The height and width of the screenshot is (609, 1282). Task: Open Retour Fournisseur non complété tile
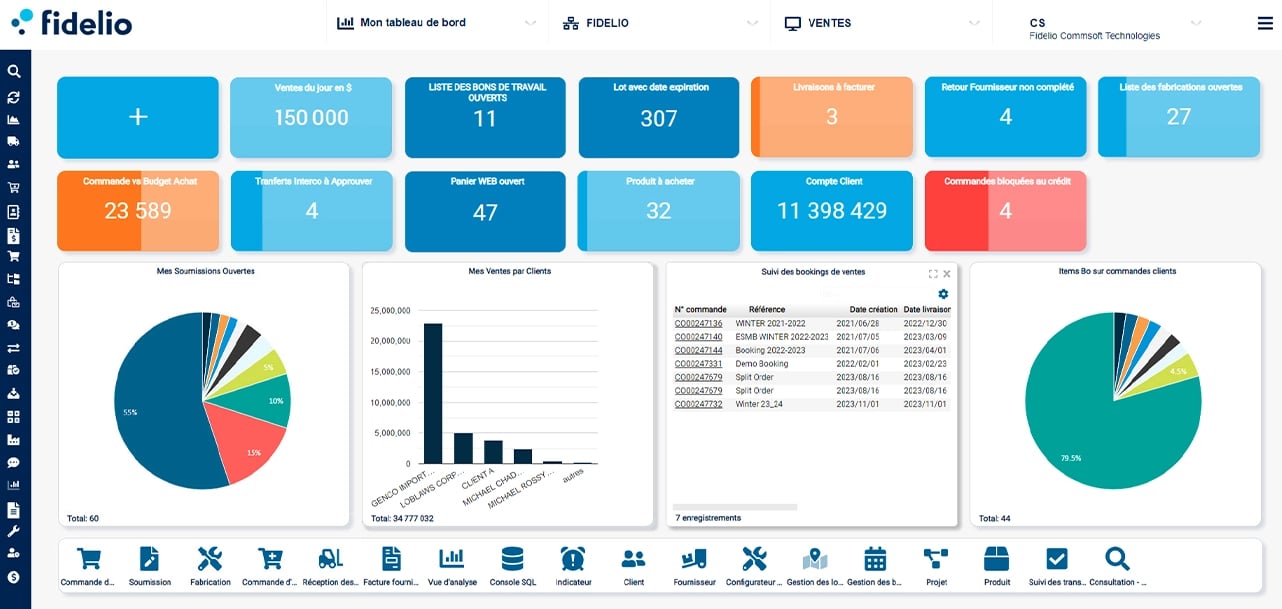(1006, 117)
